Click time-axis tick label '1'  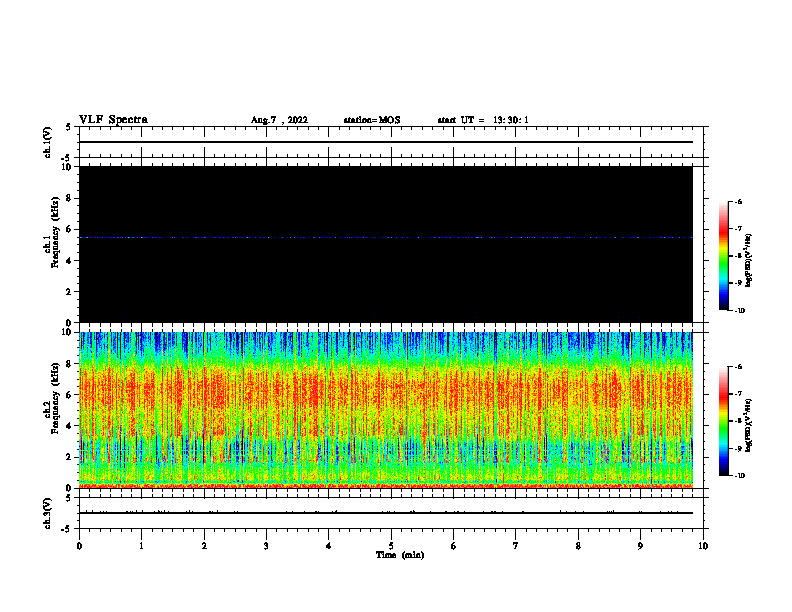click(x=141, y=546)
